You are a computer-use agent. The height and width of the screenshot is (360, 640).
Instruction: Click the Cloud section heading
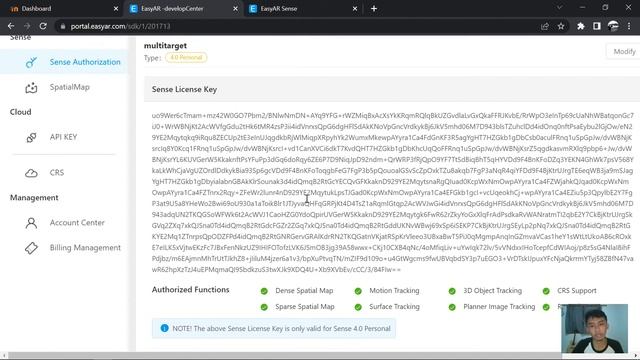click(x=20, y=112)
